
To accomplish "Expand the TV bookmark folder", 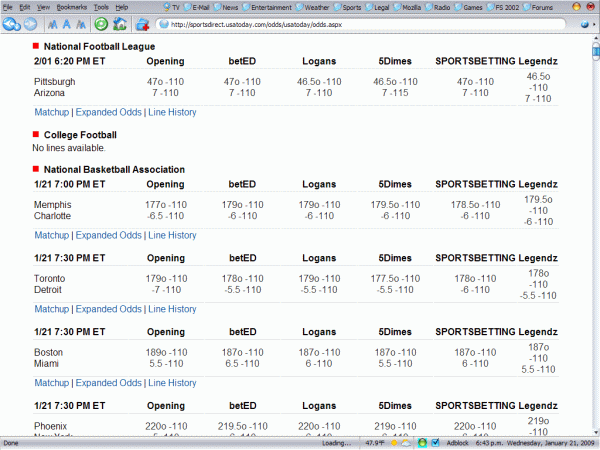I will point(171,7).
